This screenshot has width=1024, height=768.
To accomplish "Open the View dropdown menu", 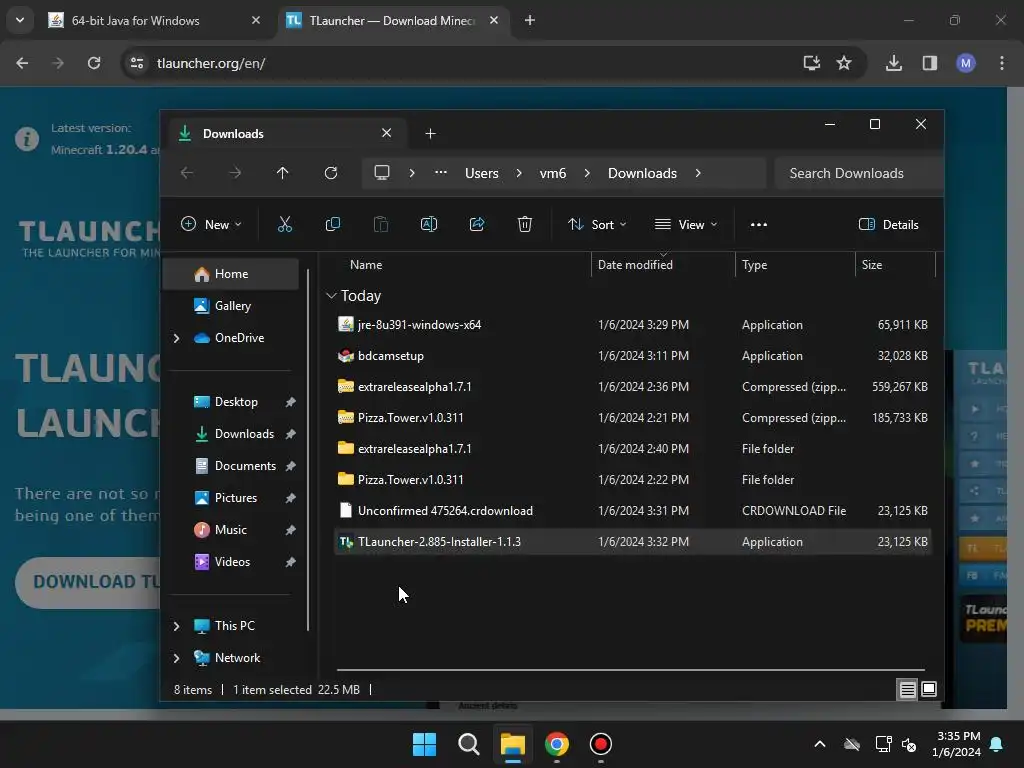I will point(686,225).
